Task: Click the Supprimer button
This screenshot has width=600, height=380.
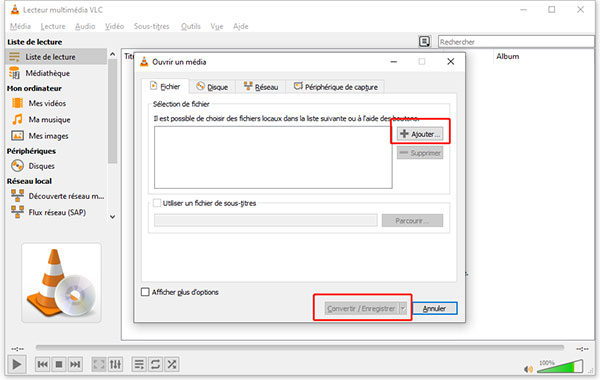Action: (x=420, y=153)
